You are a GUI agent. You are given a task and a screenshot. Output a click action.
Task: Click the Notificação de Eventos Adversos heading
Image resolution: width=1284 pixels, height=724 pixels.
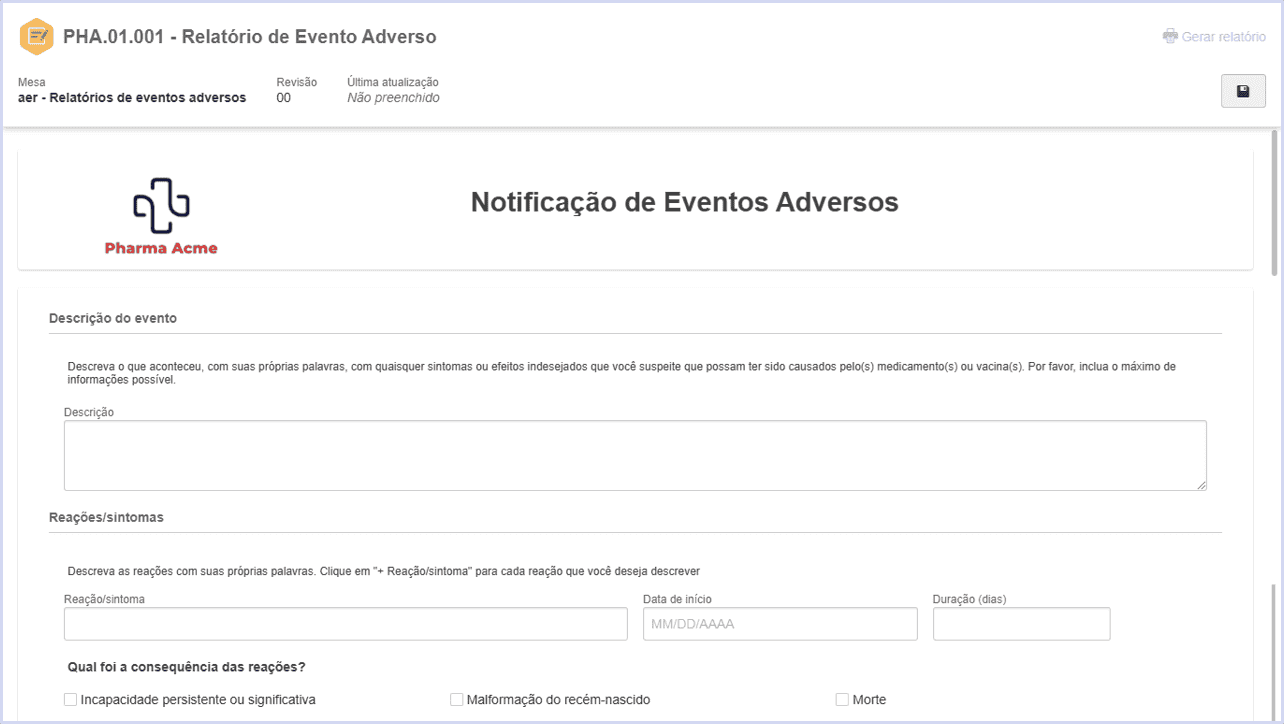[684, 202]
